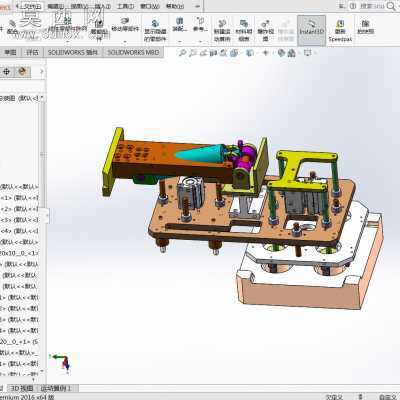Open the 视图(V) menu
The height and width of the screenshot is (400, 400).
[79, 6]
